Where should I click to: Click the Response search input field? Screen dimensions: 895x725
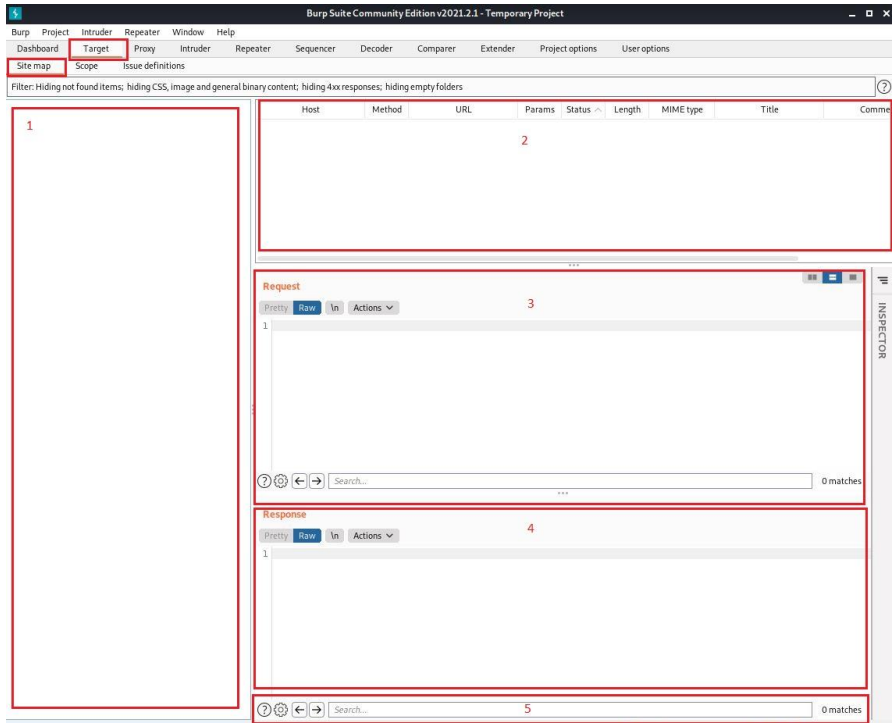(x=570, y=710)
